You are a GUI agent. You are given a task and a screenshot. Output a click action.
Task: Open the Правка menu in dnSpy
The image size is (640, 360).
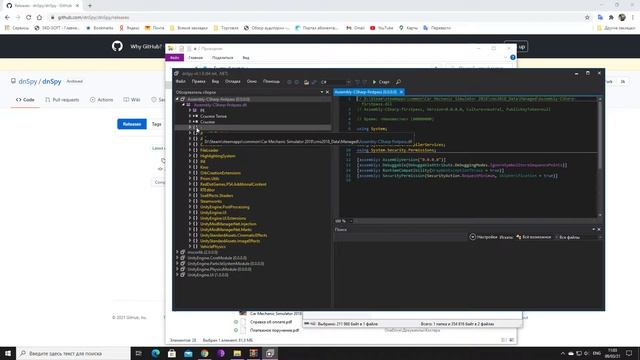tap(198, 82)
